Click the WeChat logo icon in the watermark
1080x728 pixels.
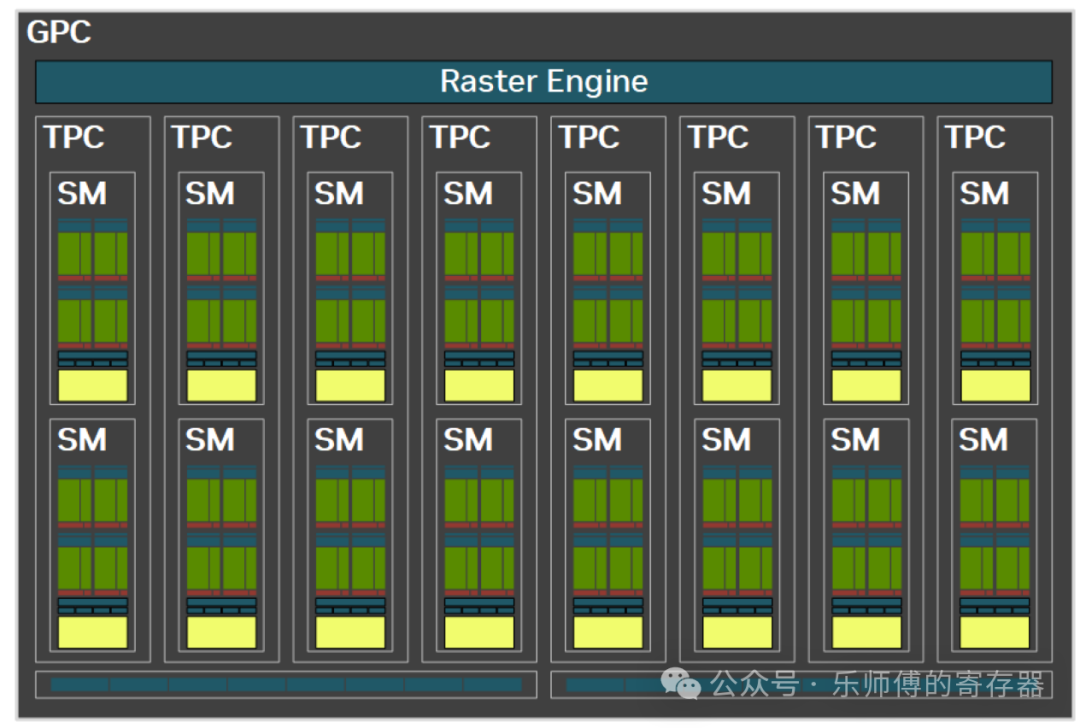click(684, 684)
